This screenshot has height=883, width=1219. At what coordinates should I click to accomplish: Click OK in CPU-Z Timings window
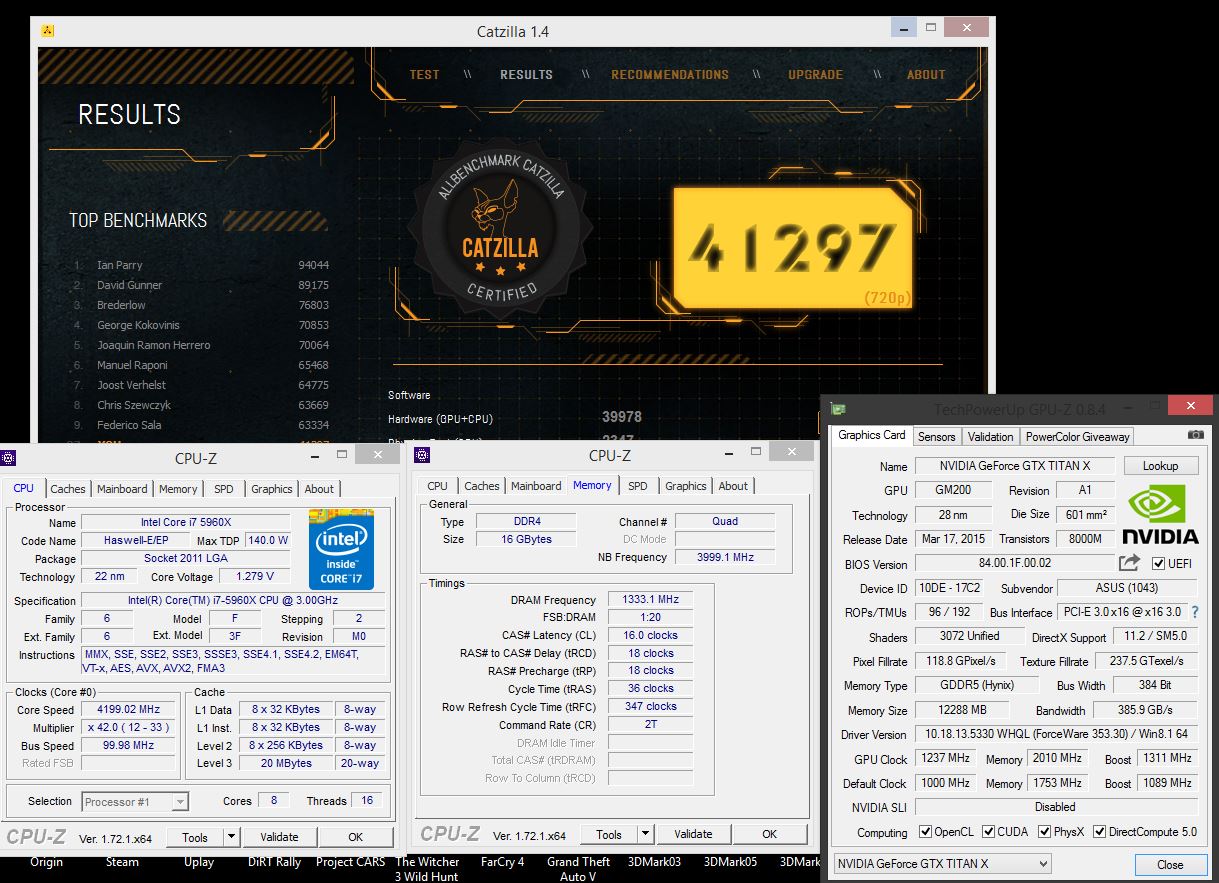[769, 834]
